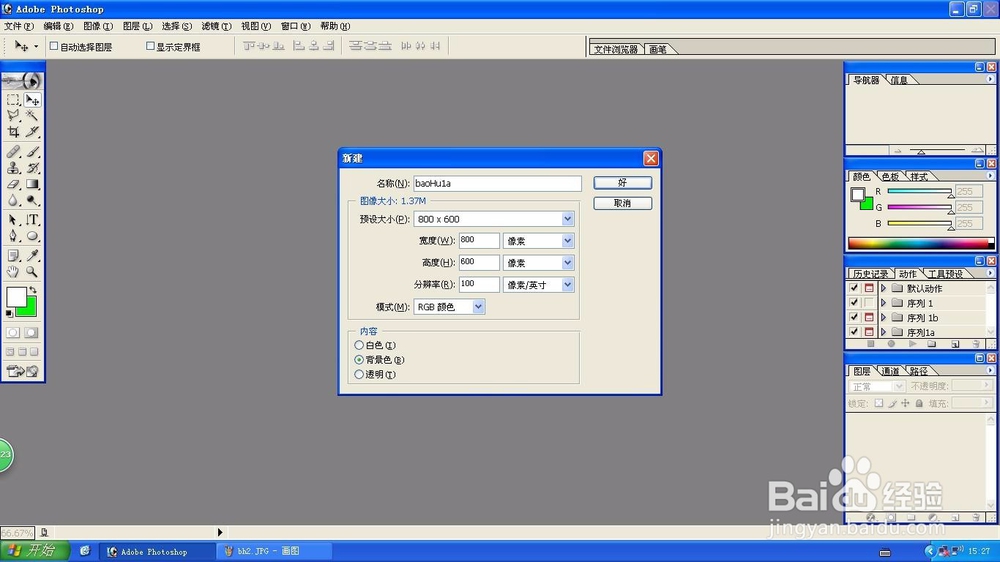Open height units dropdown
1000x562 pixels.
point(567,263)
